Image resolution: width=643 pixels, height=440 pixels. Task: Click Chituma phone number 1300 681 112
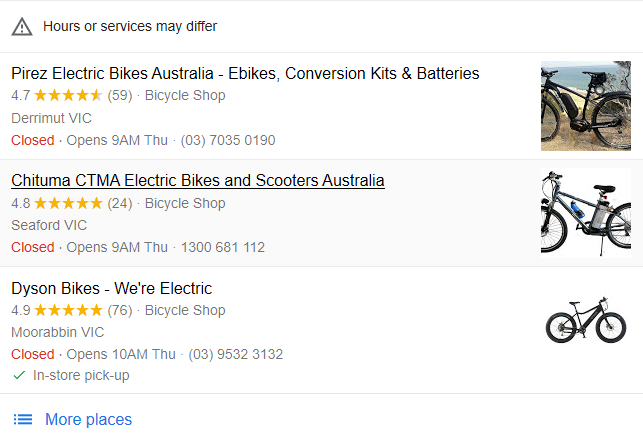225,247
